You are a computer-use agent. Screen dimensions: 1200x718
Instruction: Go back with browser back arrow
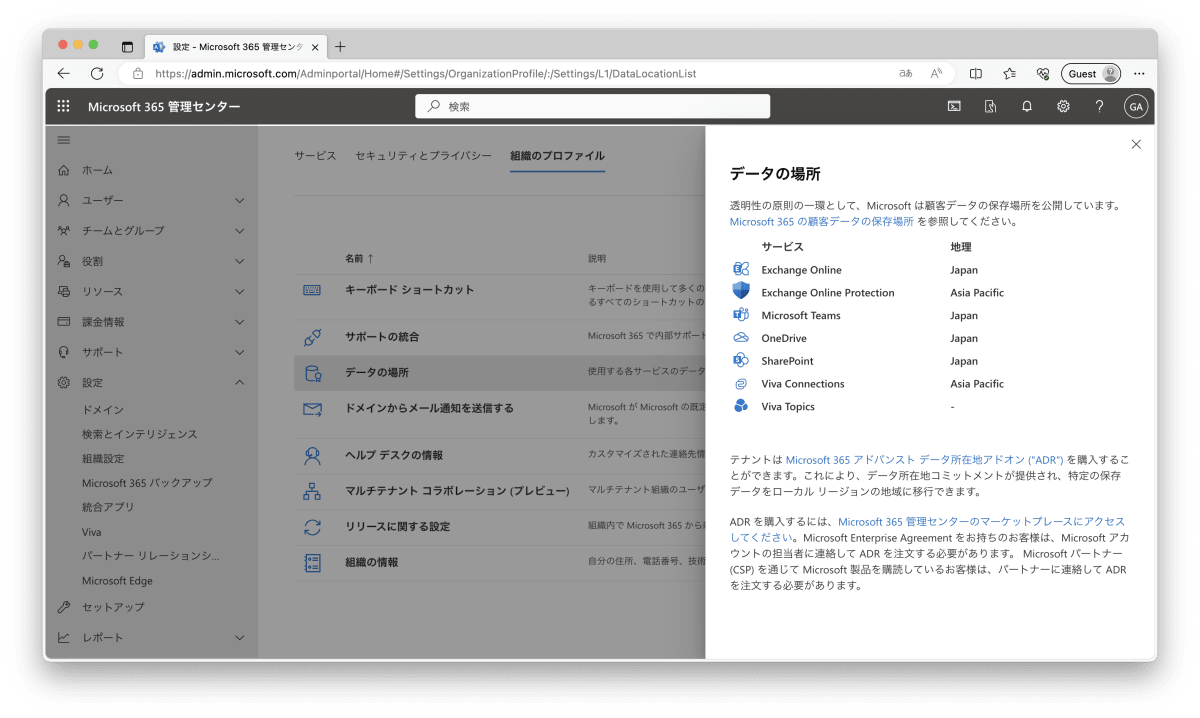[63, 74]
